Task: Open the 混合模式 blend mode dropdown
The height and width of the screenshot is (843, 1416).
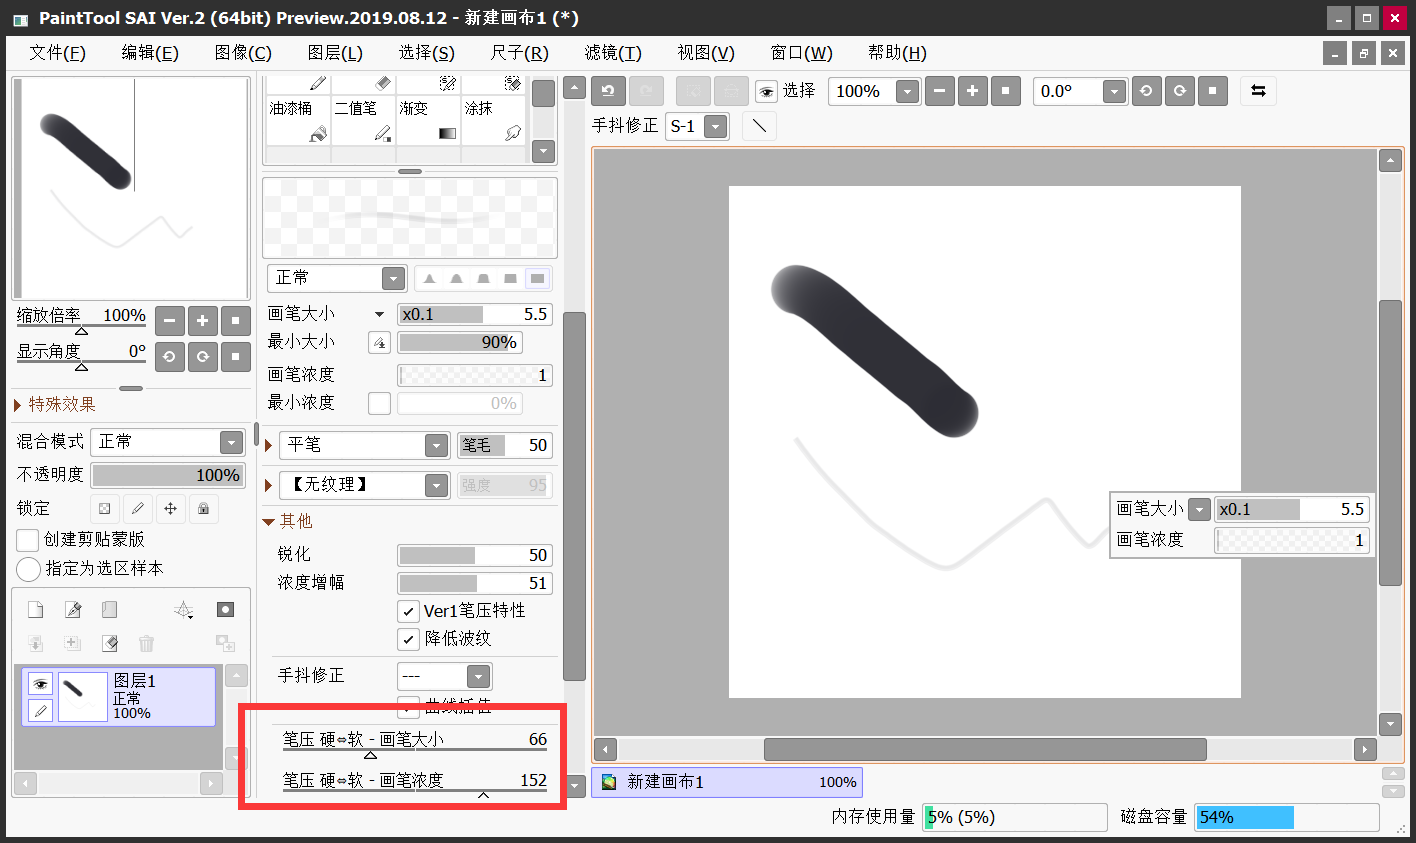Action: click(168, 442)
